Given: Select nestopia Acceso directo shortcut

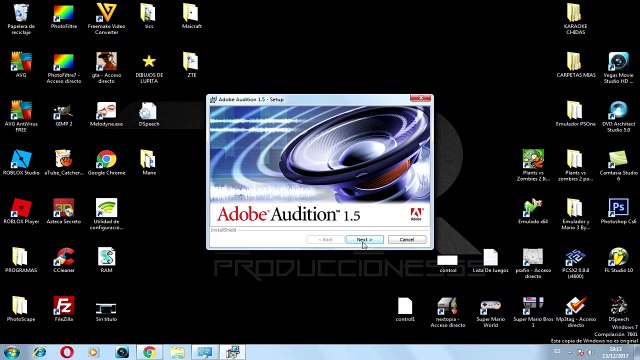Looking at the screenshot, I should pos(448,312).
